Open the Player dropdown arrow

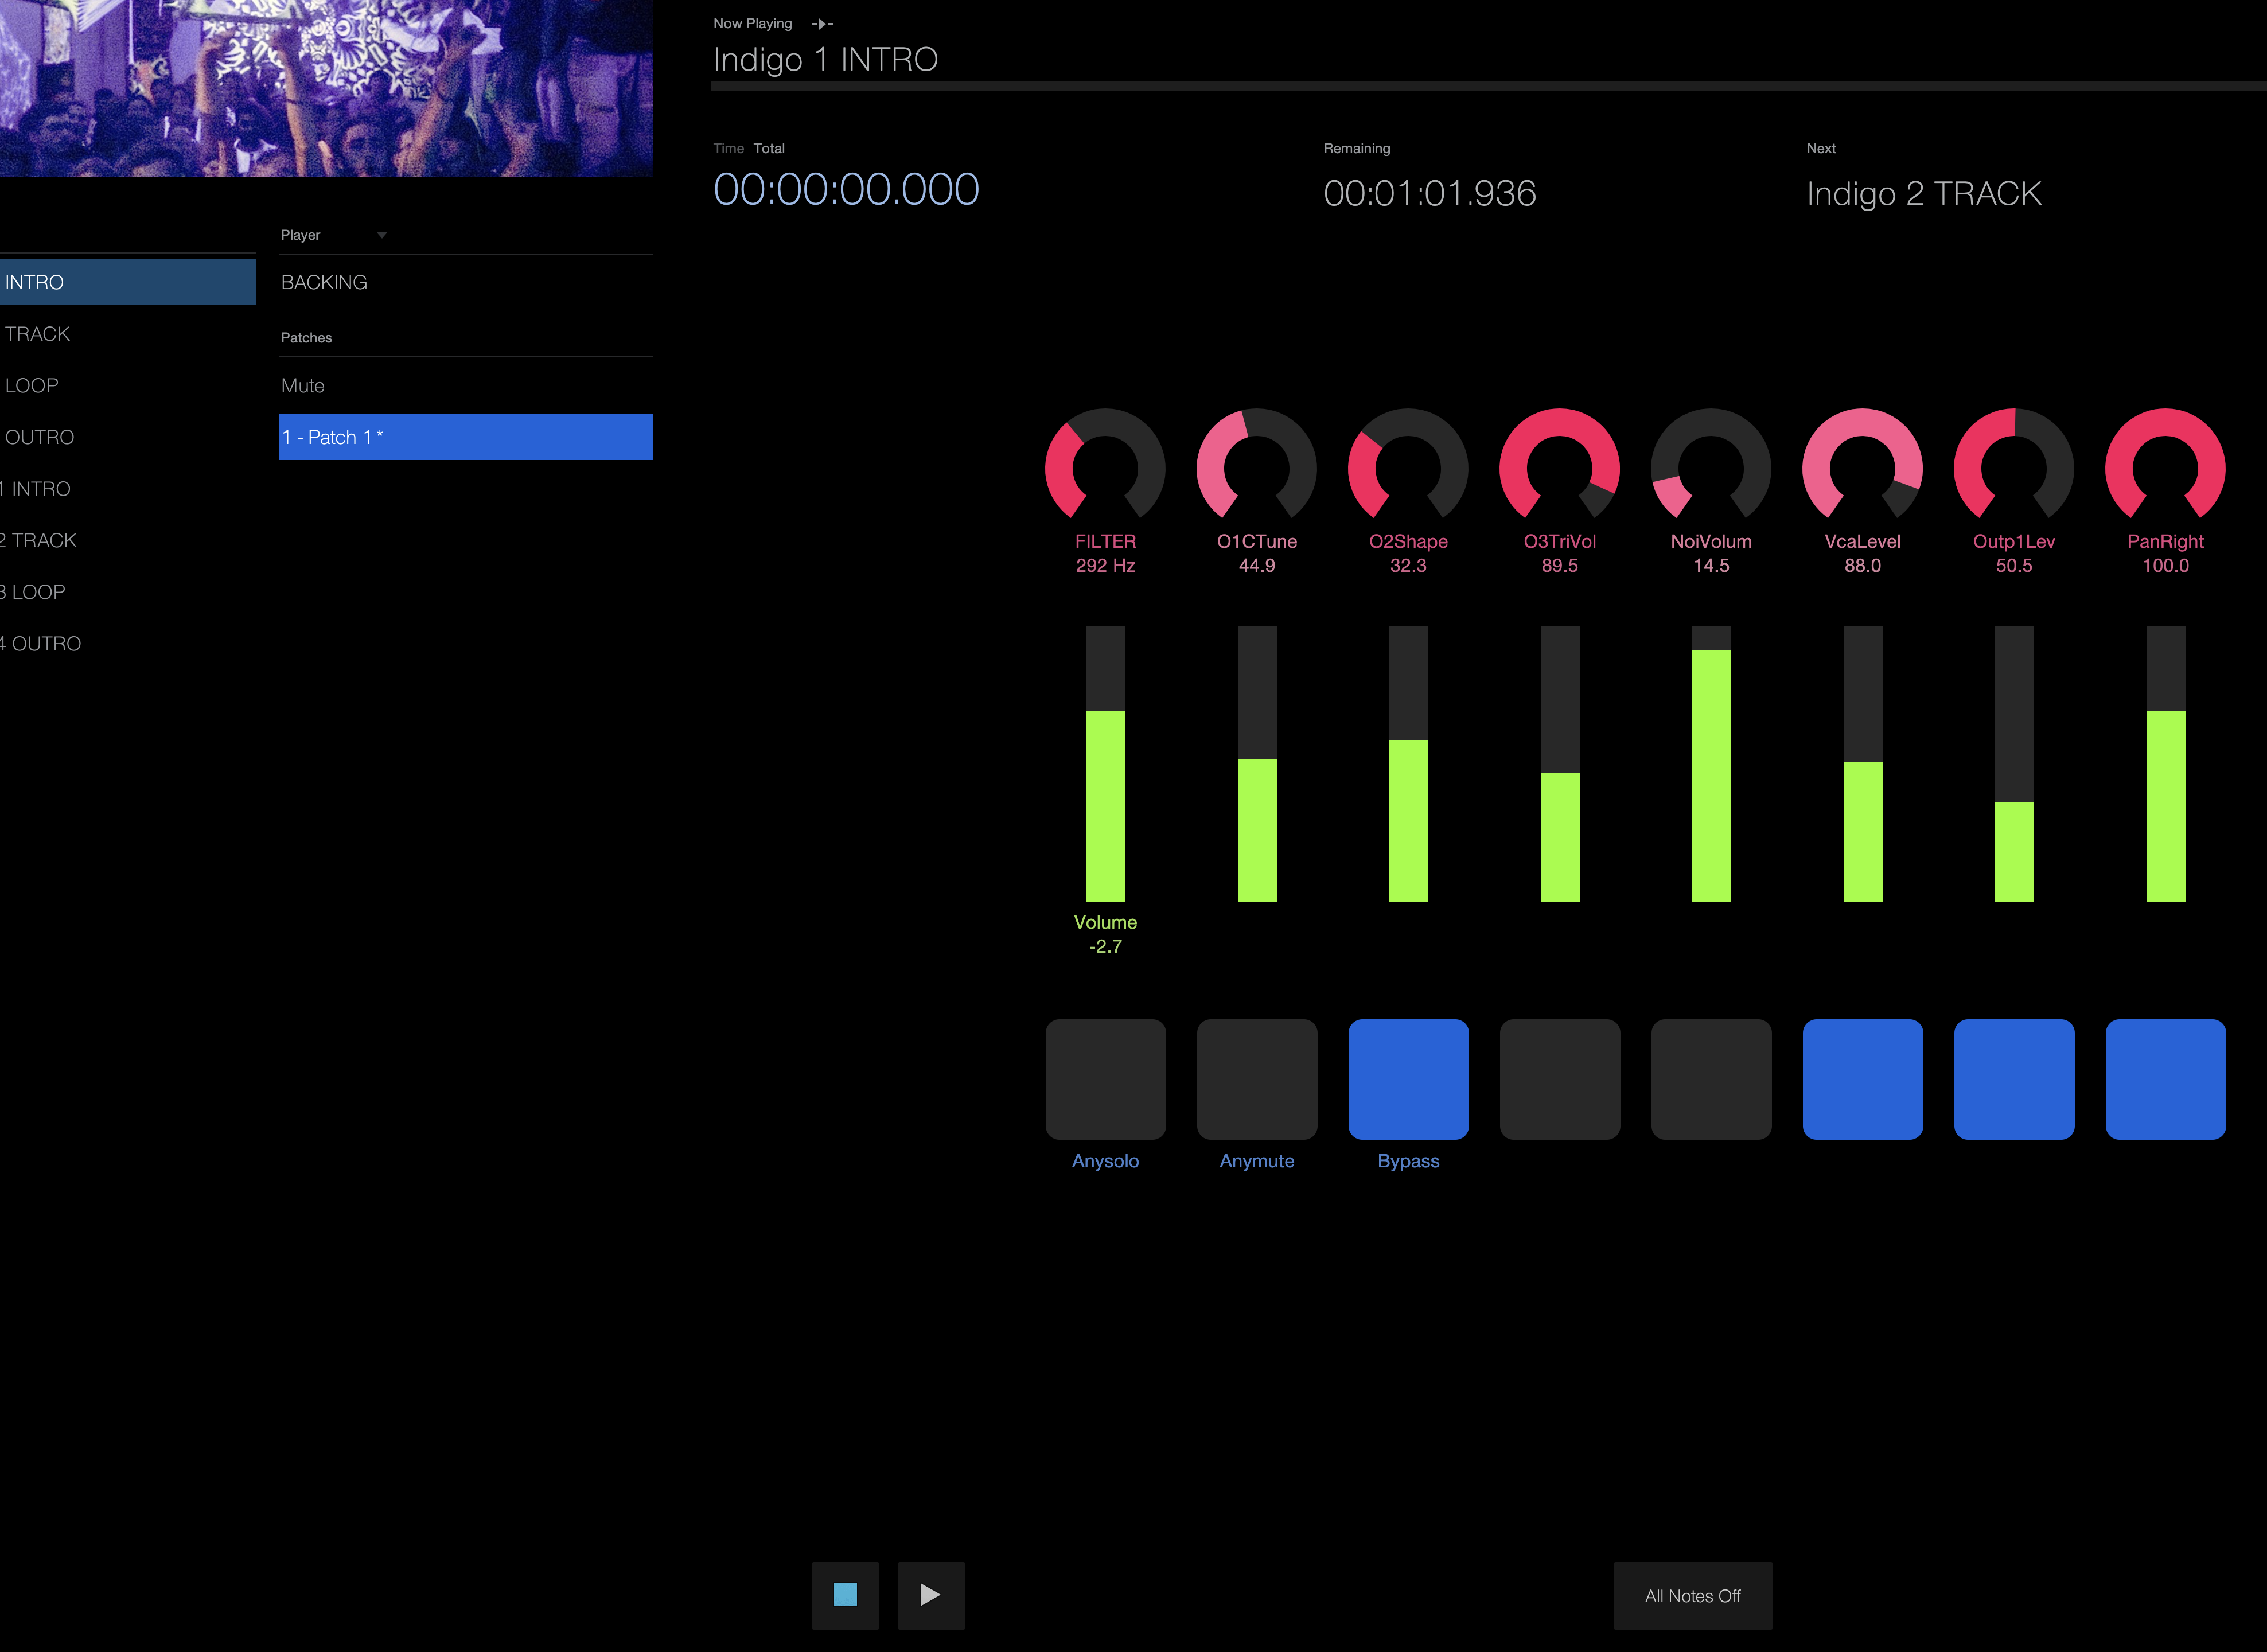[x=381, y=235]
